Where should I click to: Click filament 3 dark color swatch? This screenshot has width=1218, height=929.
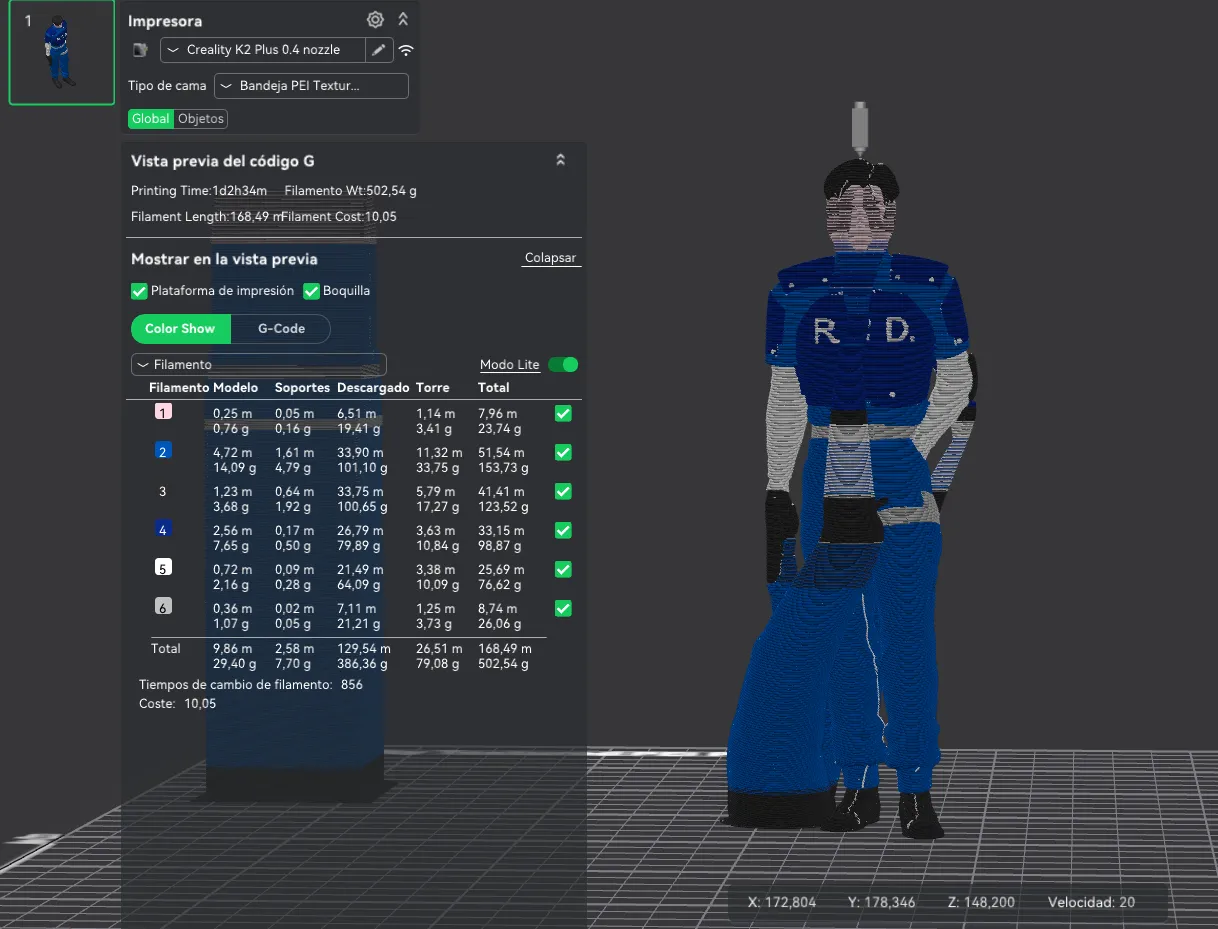coord(163,491)
